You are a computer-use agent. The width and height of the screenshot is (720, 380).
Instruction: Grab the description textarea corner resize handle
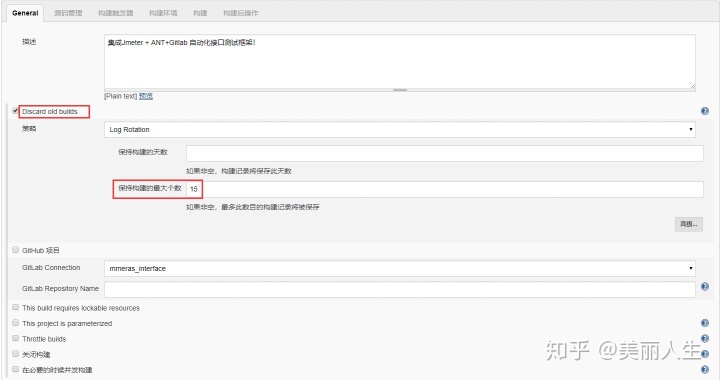692,86
